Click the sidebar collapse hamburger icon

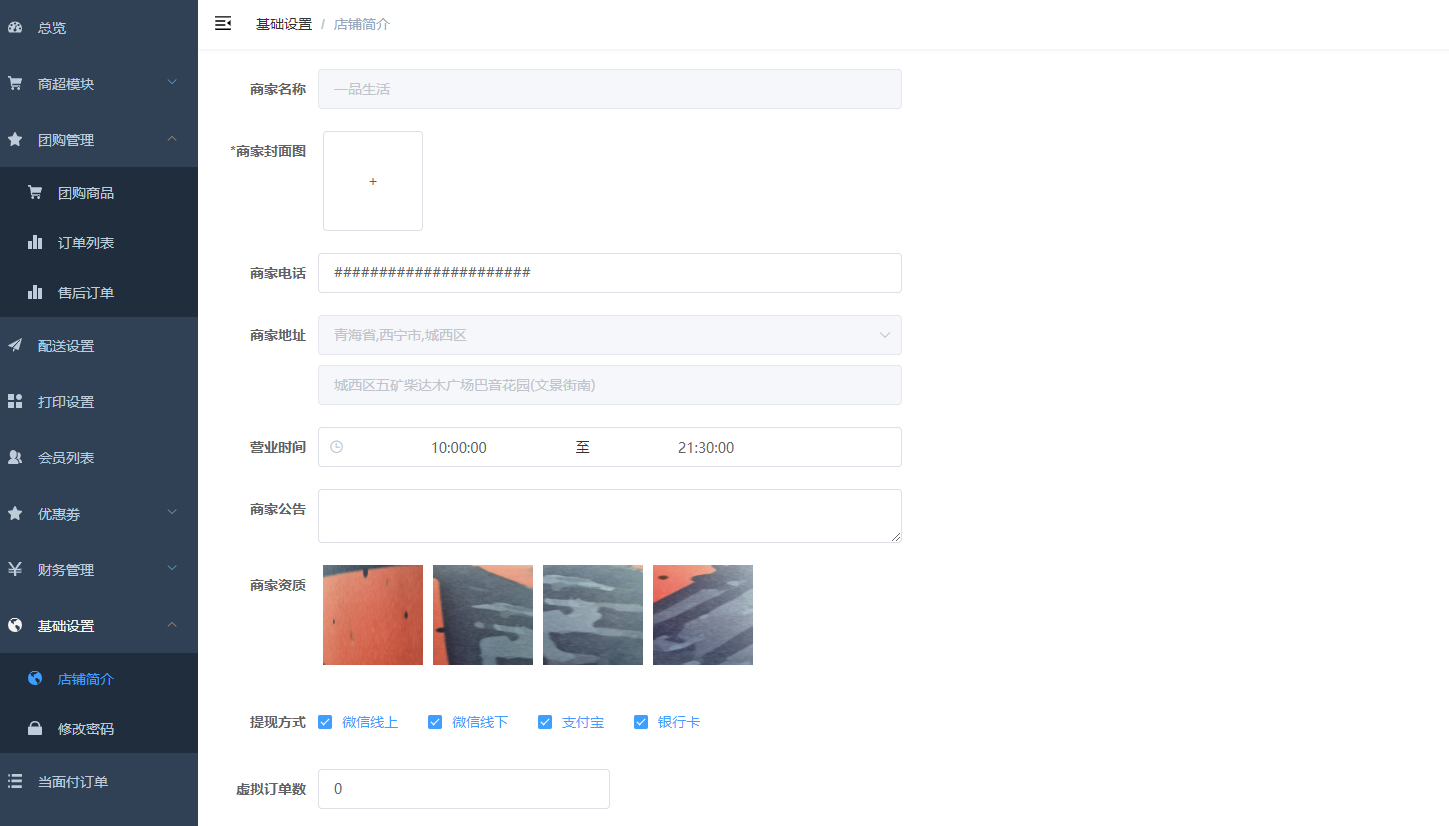pyautogui.click(x=223, y=24)
